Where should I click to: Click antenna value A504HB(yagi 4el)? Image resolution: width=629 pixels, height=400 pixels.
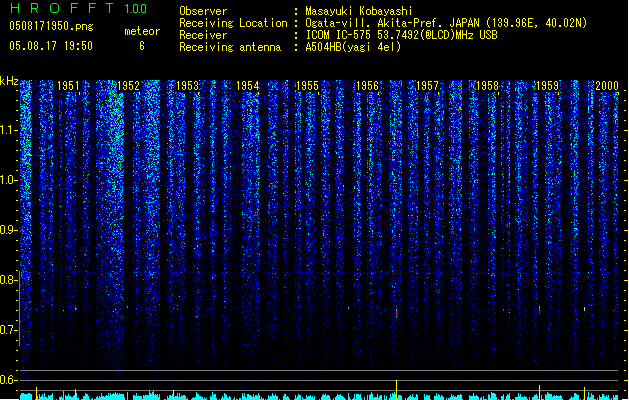353,47
